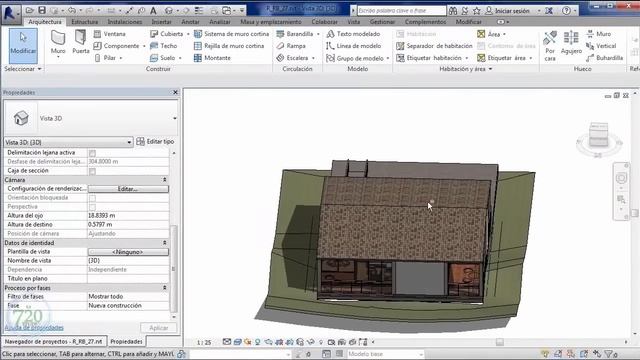Select the Muro wall tool

[58, 43]
